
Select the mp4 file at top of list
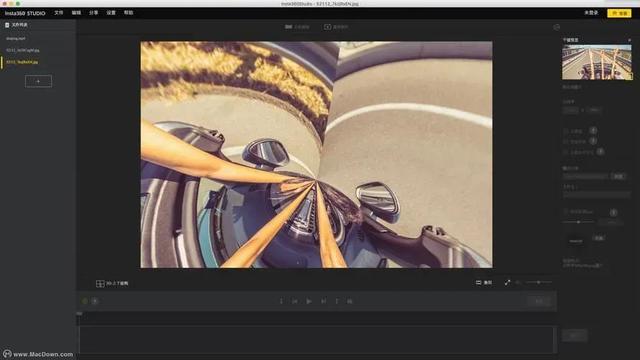coord(16,38)
